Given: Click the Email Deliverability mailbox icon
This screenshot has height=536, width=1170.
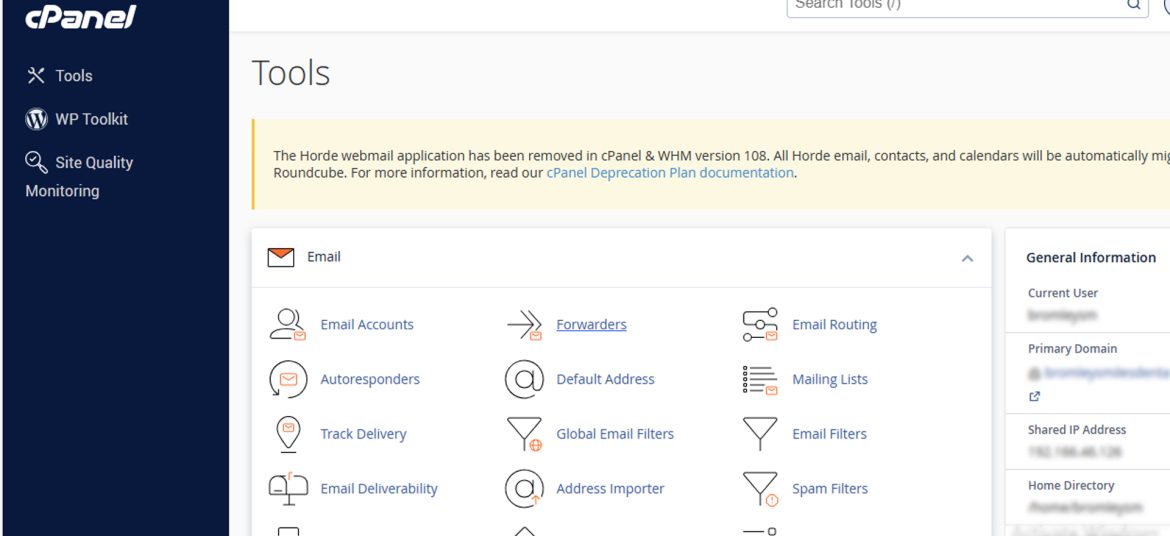Looking at the screenshot, I should 288,489.
